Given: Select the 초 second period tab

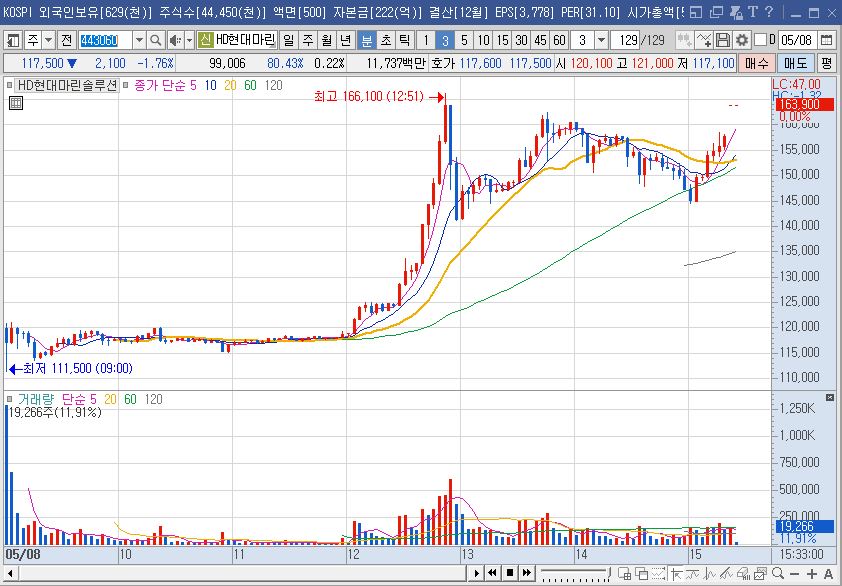Looking at the screenshot, I should coord(386,40).
